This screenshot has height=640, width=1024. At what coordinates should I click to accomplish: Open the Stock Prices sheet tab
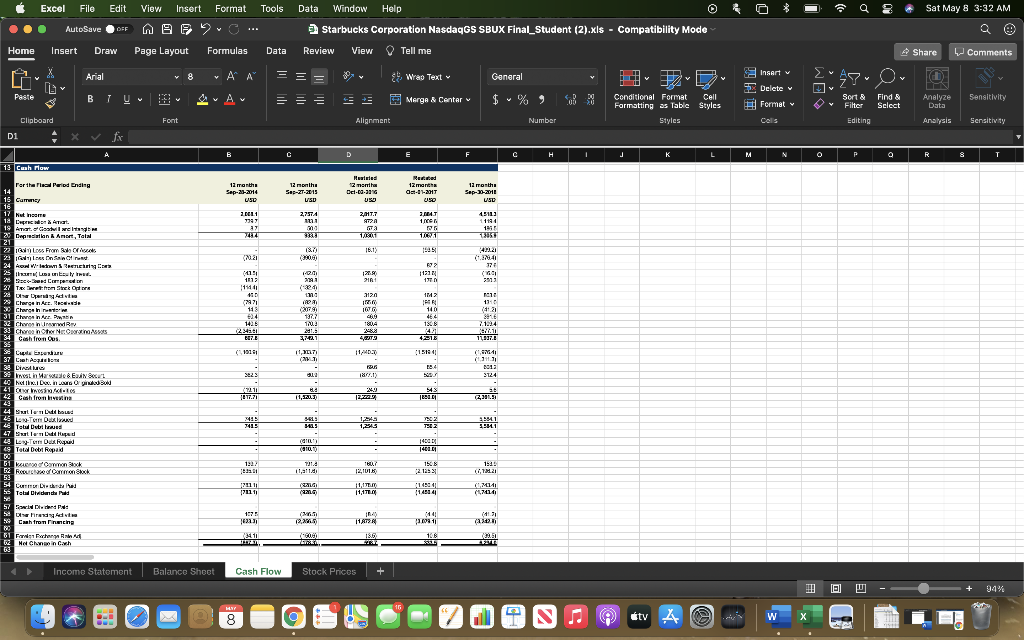point(329,571)
